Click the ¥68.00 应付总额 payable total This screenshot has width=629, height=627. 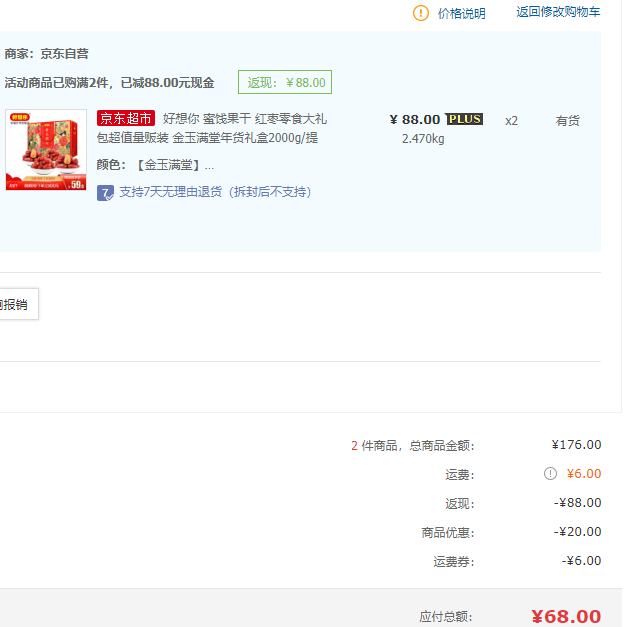(x=566, y=616)
